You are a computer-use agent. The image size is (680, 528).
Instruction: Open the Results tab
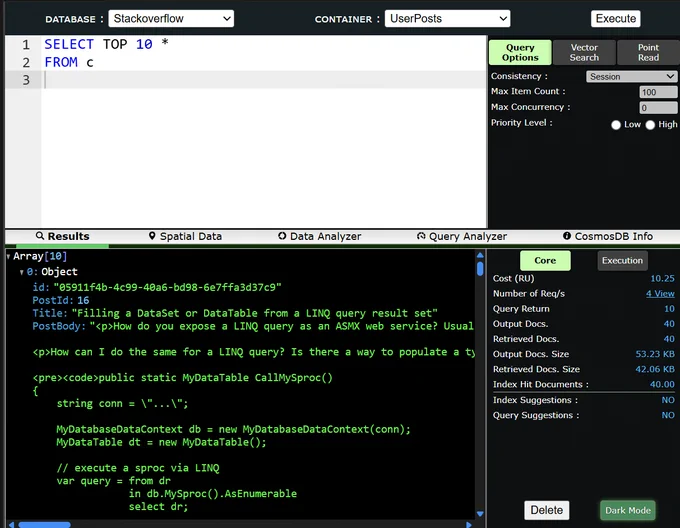tap(63, 236)
